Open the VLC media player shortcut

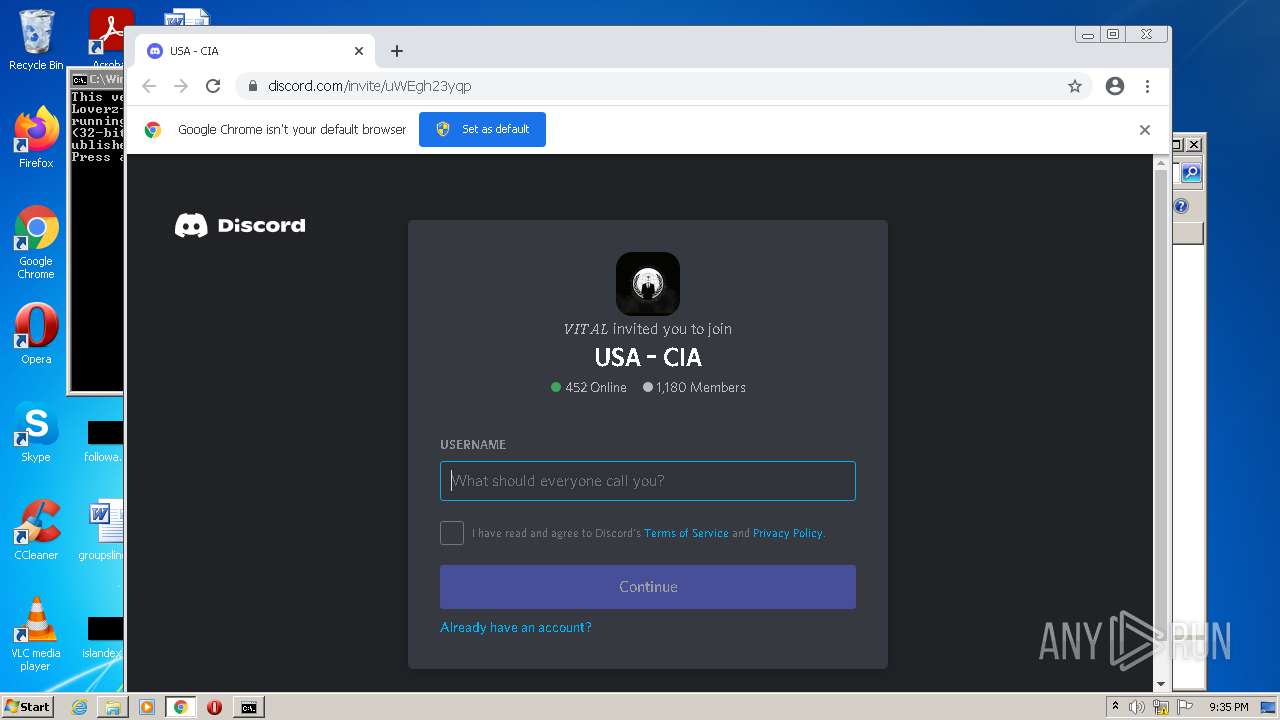coord(36,634)
